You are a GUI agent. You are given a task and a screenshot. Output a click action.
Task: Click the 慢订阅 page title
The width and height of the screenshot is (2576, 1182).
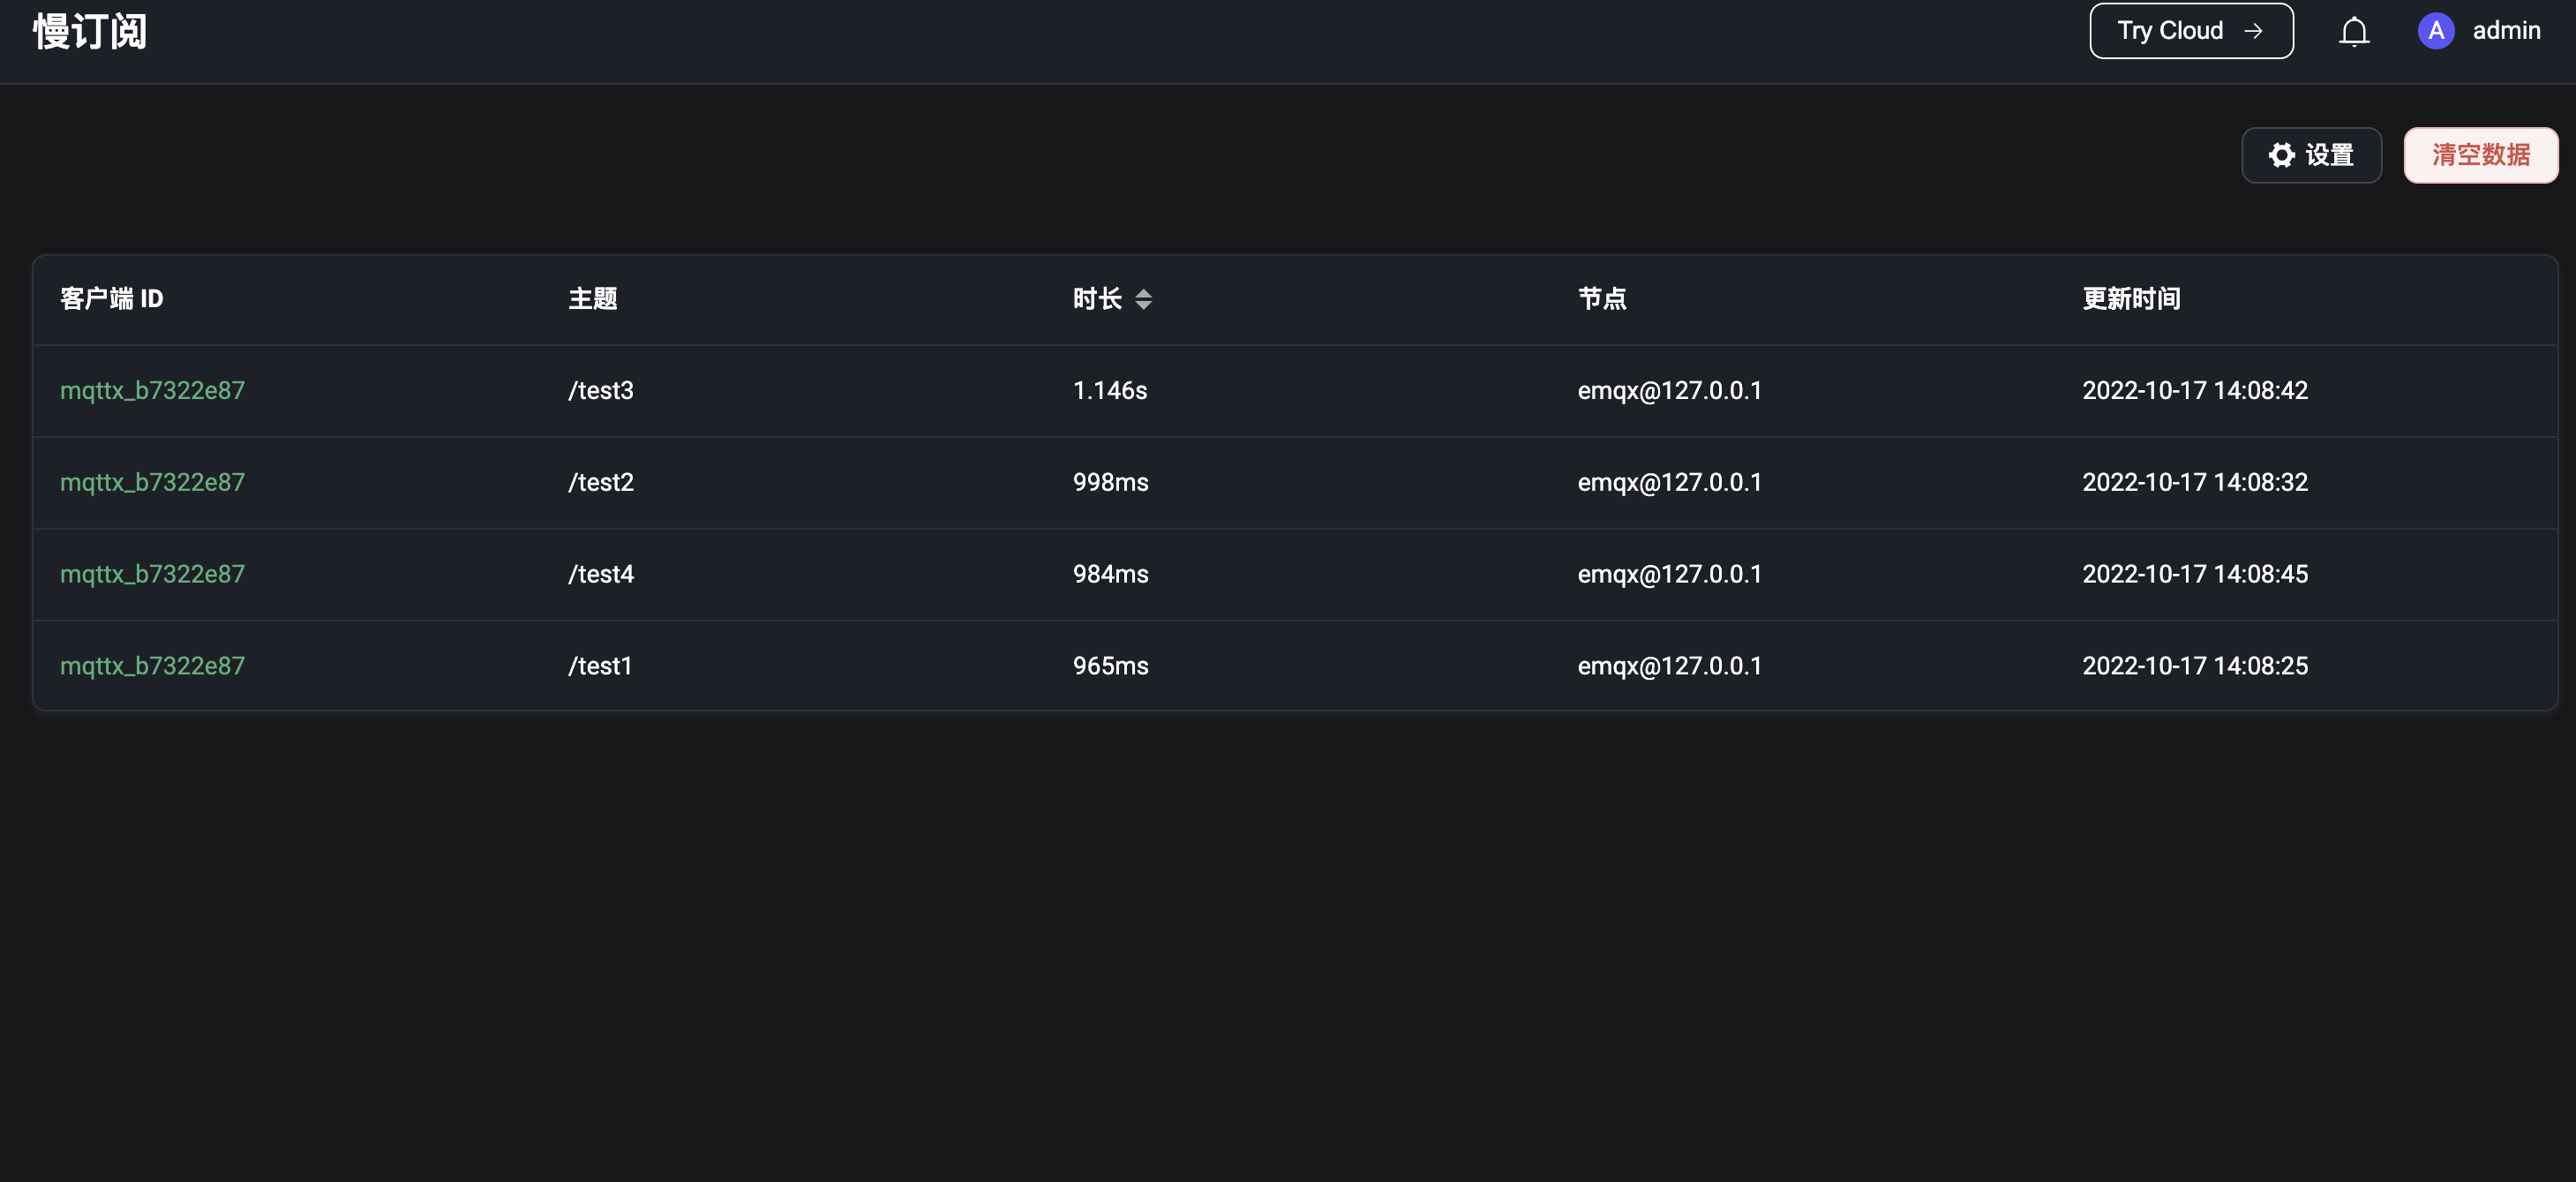[x=90, y=32]
